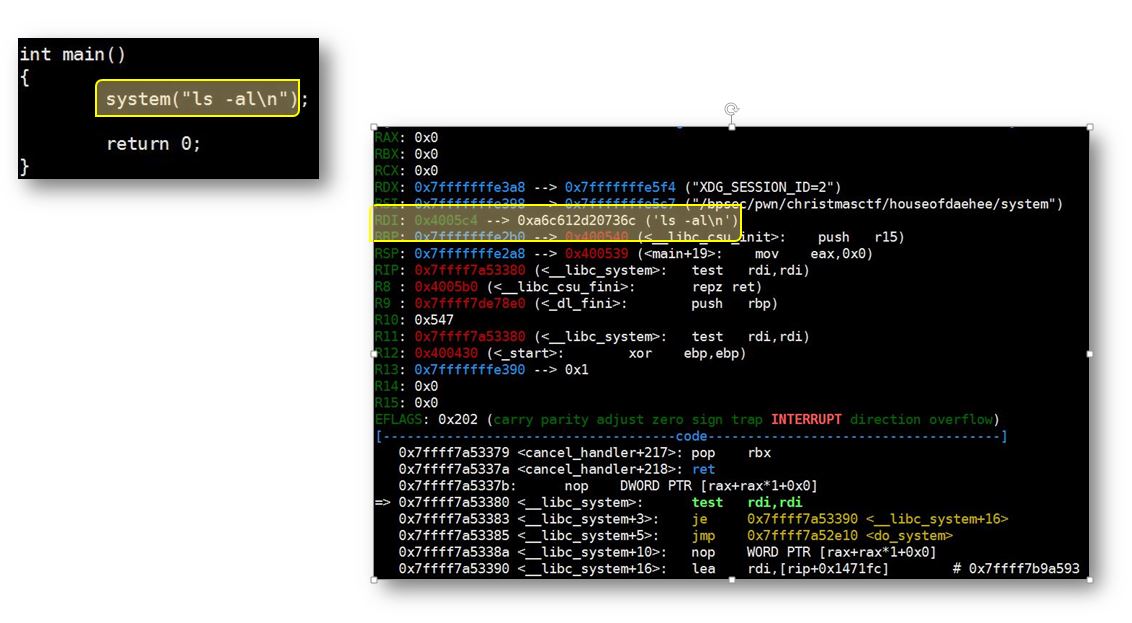Click the R12 register line showing _start
Viewport: 1132px width, 623px height.
[x=560, y=353]
